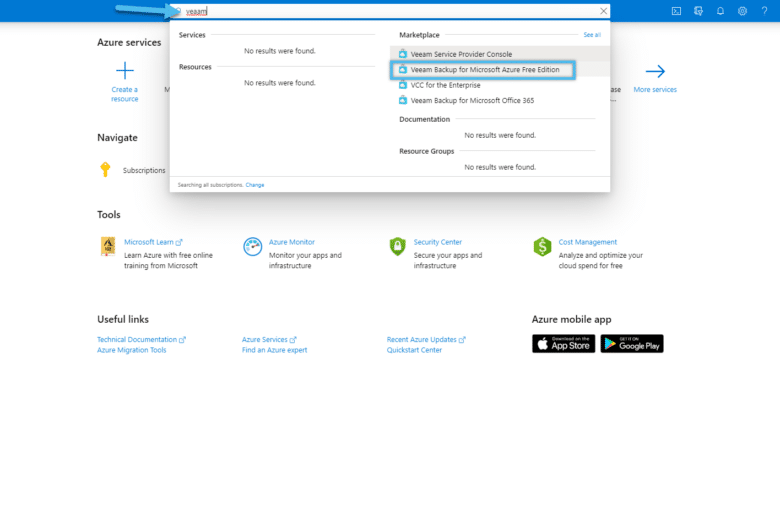Open help question mark icon

(765, 11)
